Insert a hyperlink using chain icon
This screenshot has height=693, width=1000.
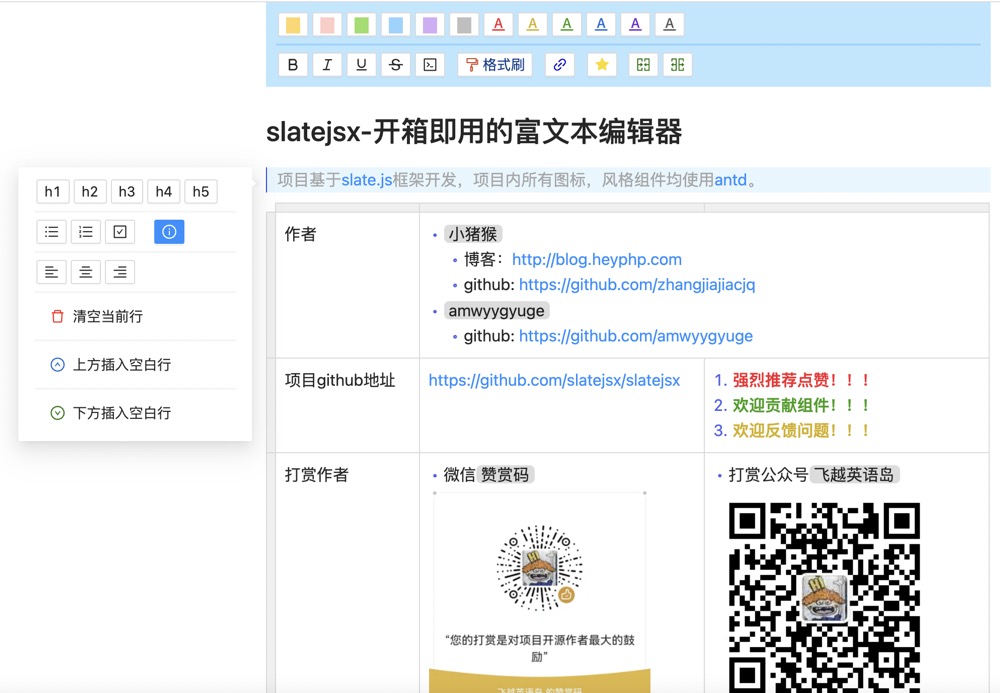point(560,64)
